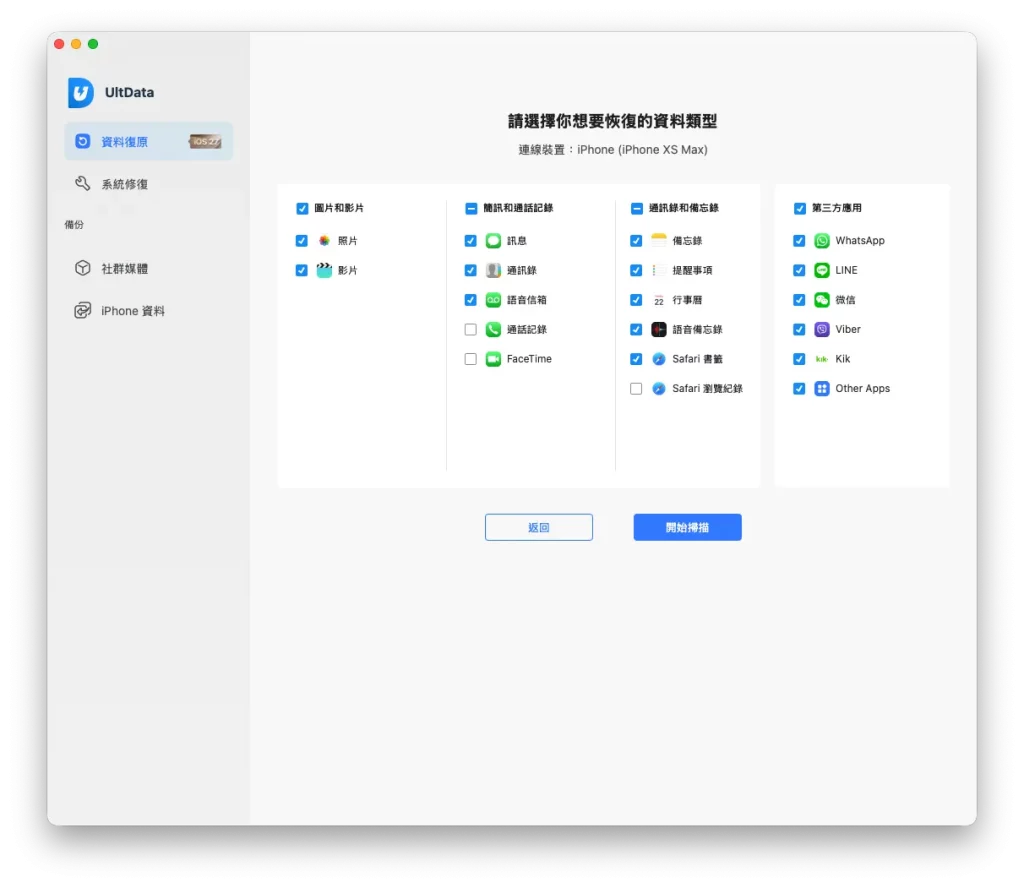This screenshot has height=888, width=1024.
Task: Click the 微信 WeChat icon
Action: (x=822, y=300)
